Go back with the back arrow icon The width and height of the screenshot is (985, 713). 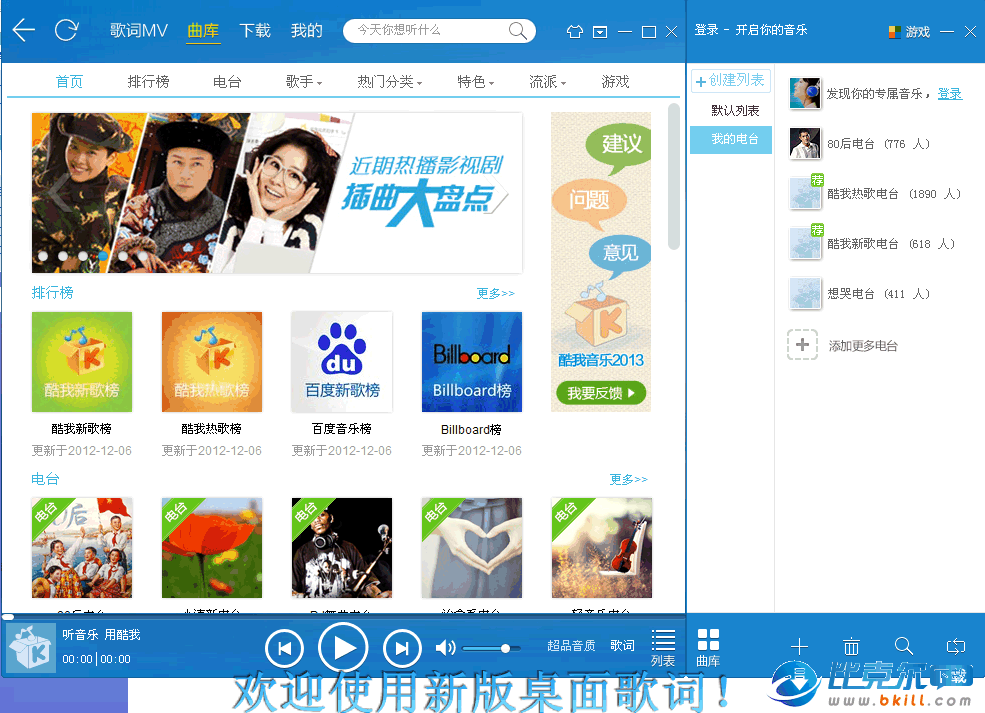point(23,30)
